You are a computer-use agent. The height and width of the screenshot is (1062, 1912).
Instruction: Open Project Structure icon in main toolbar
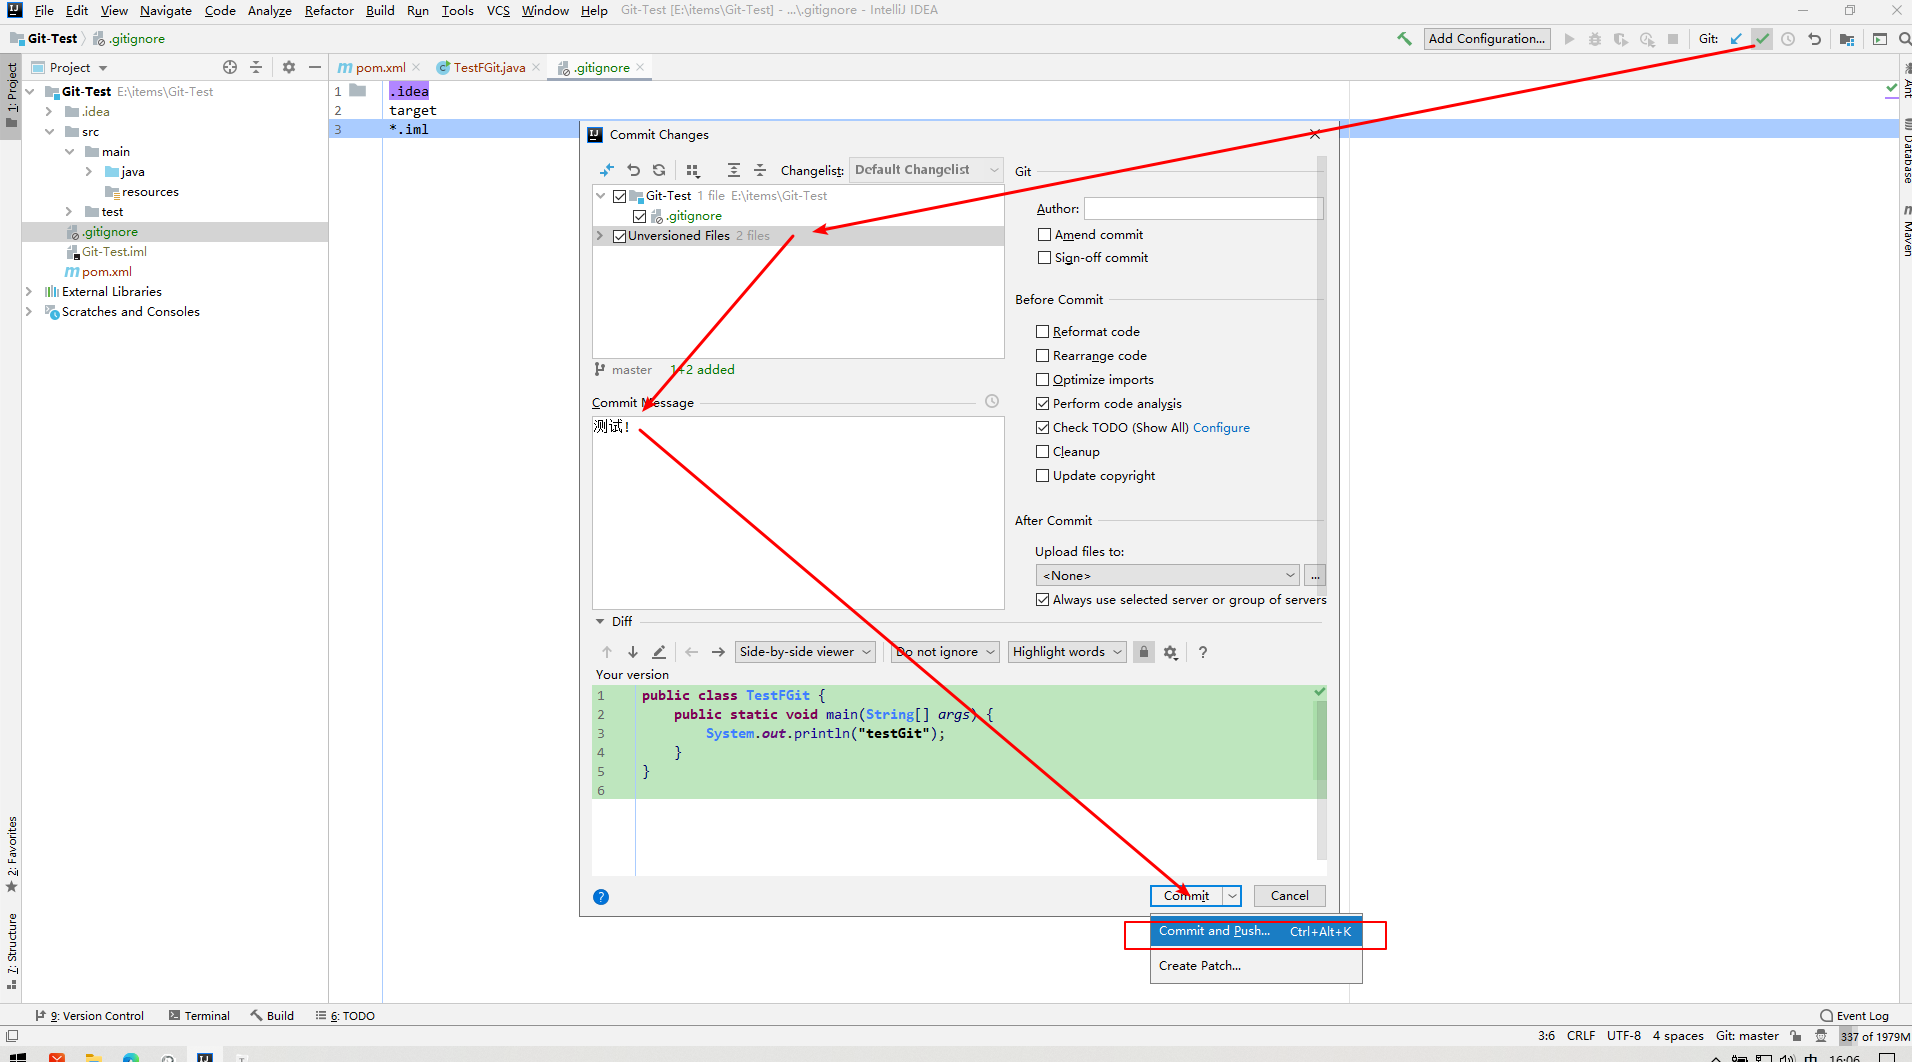coord(1847,39)
